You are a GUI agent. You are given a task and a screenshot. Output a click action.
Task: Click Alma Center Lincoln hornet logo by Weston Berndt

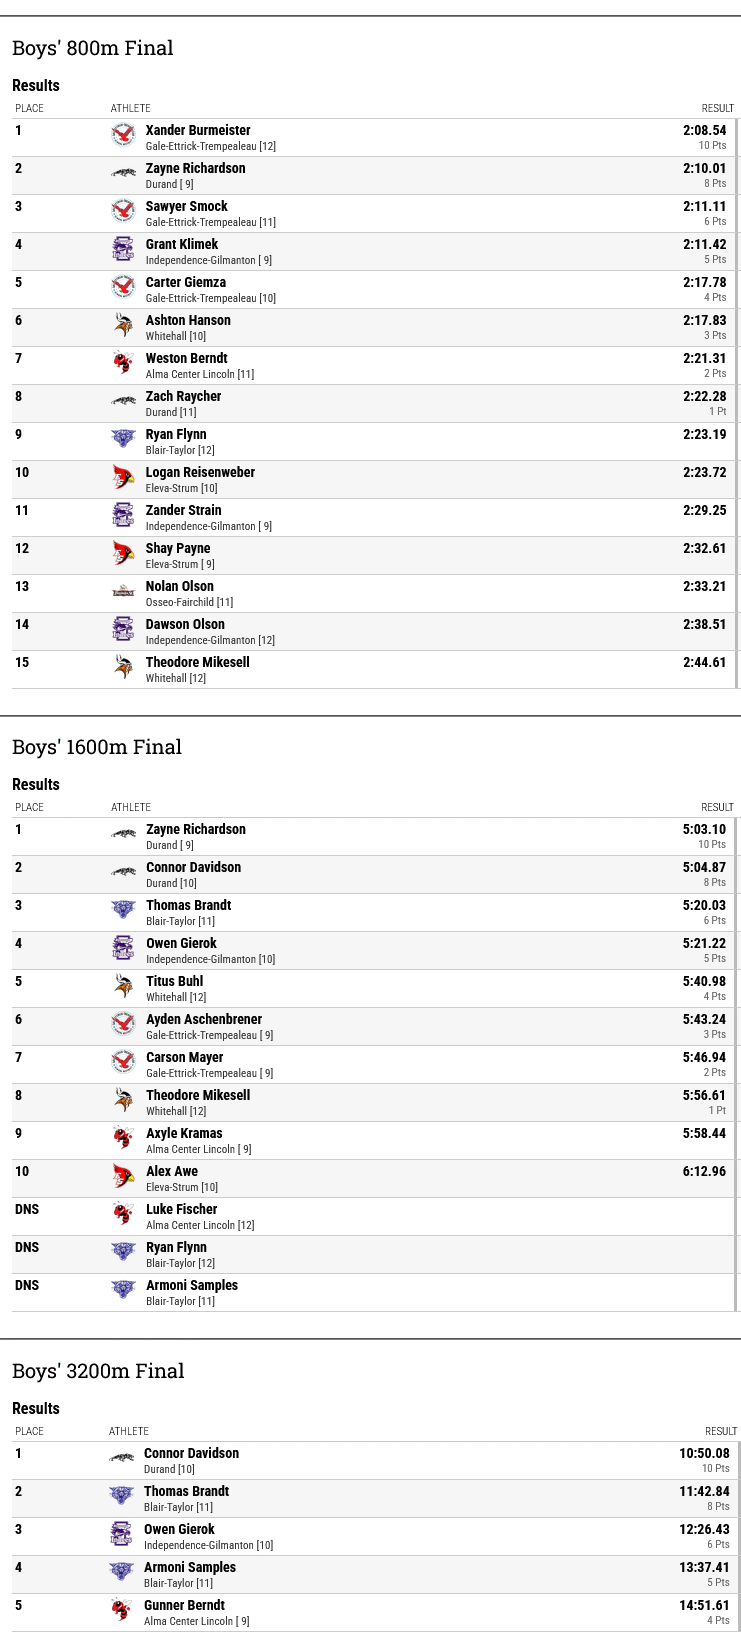pyautogui.click(x=123, y=363)
